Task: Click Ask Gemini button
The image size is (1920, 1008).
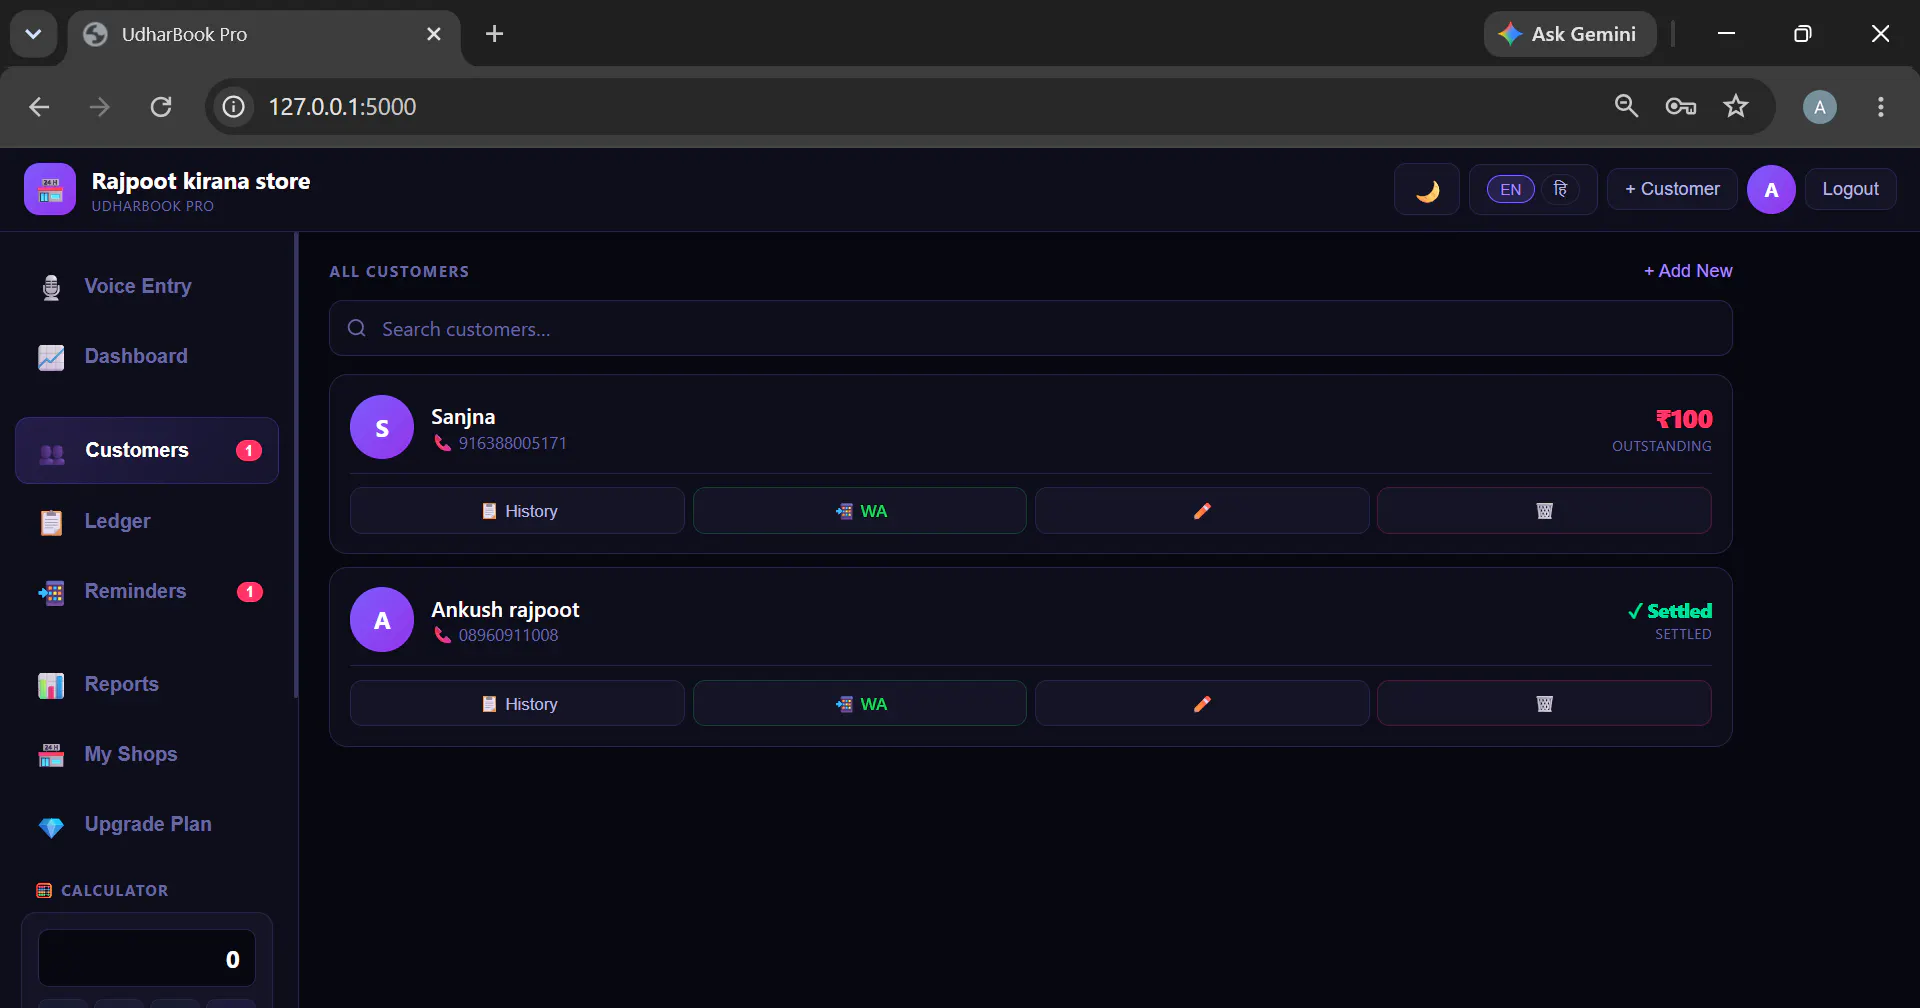Action: [x=1570, y=34]
